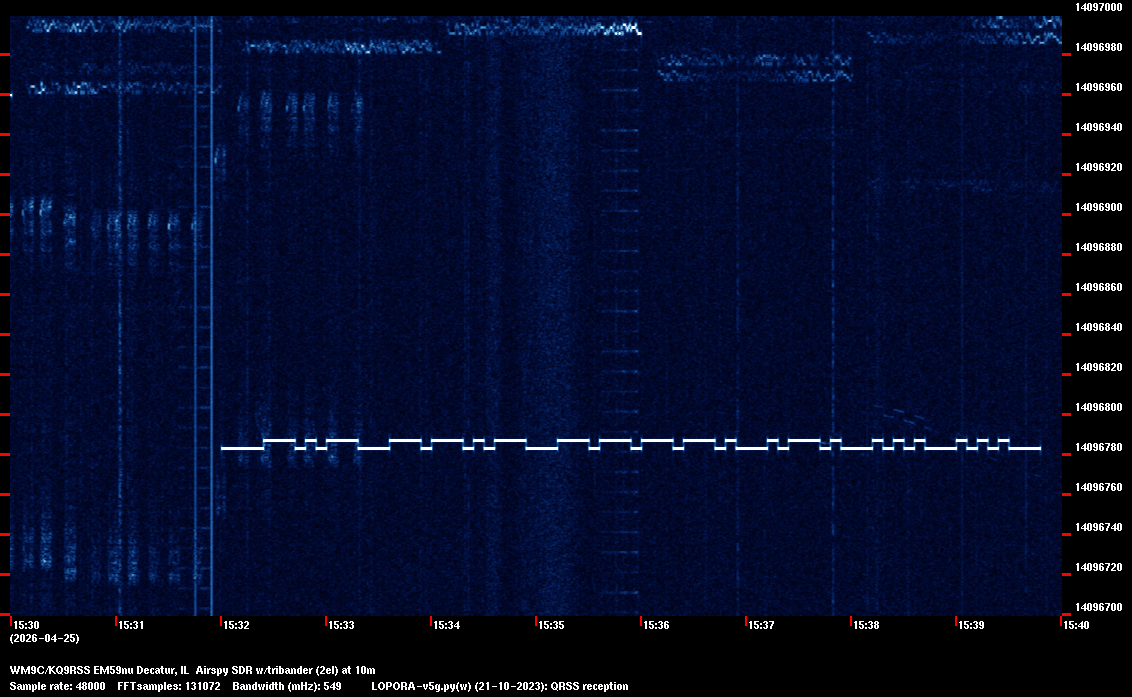1132x697 pixels.
Task: Select the 14096900 frequency scale label
Action: click(x=1098, y=207)
